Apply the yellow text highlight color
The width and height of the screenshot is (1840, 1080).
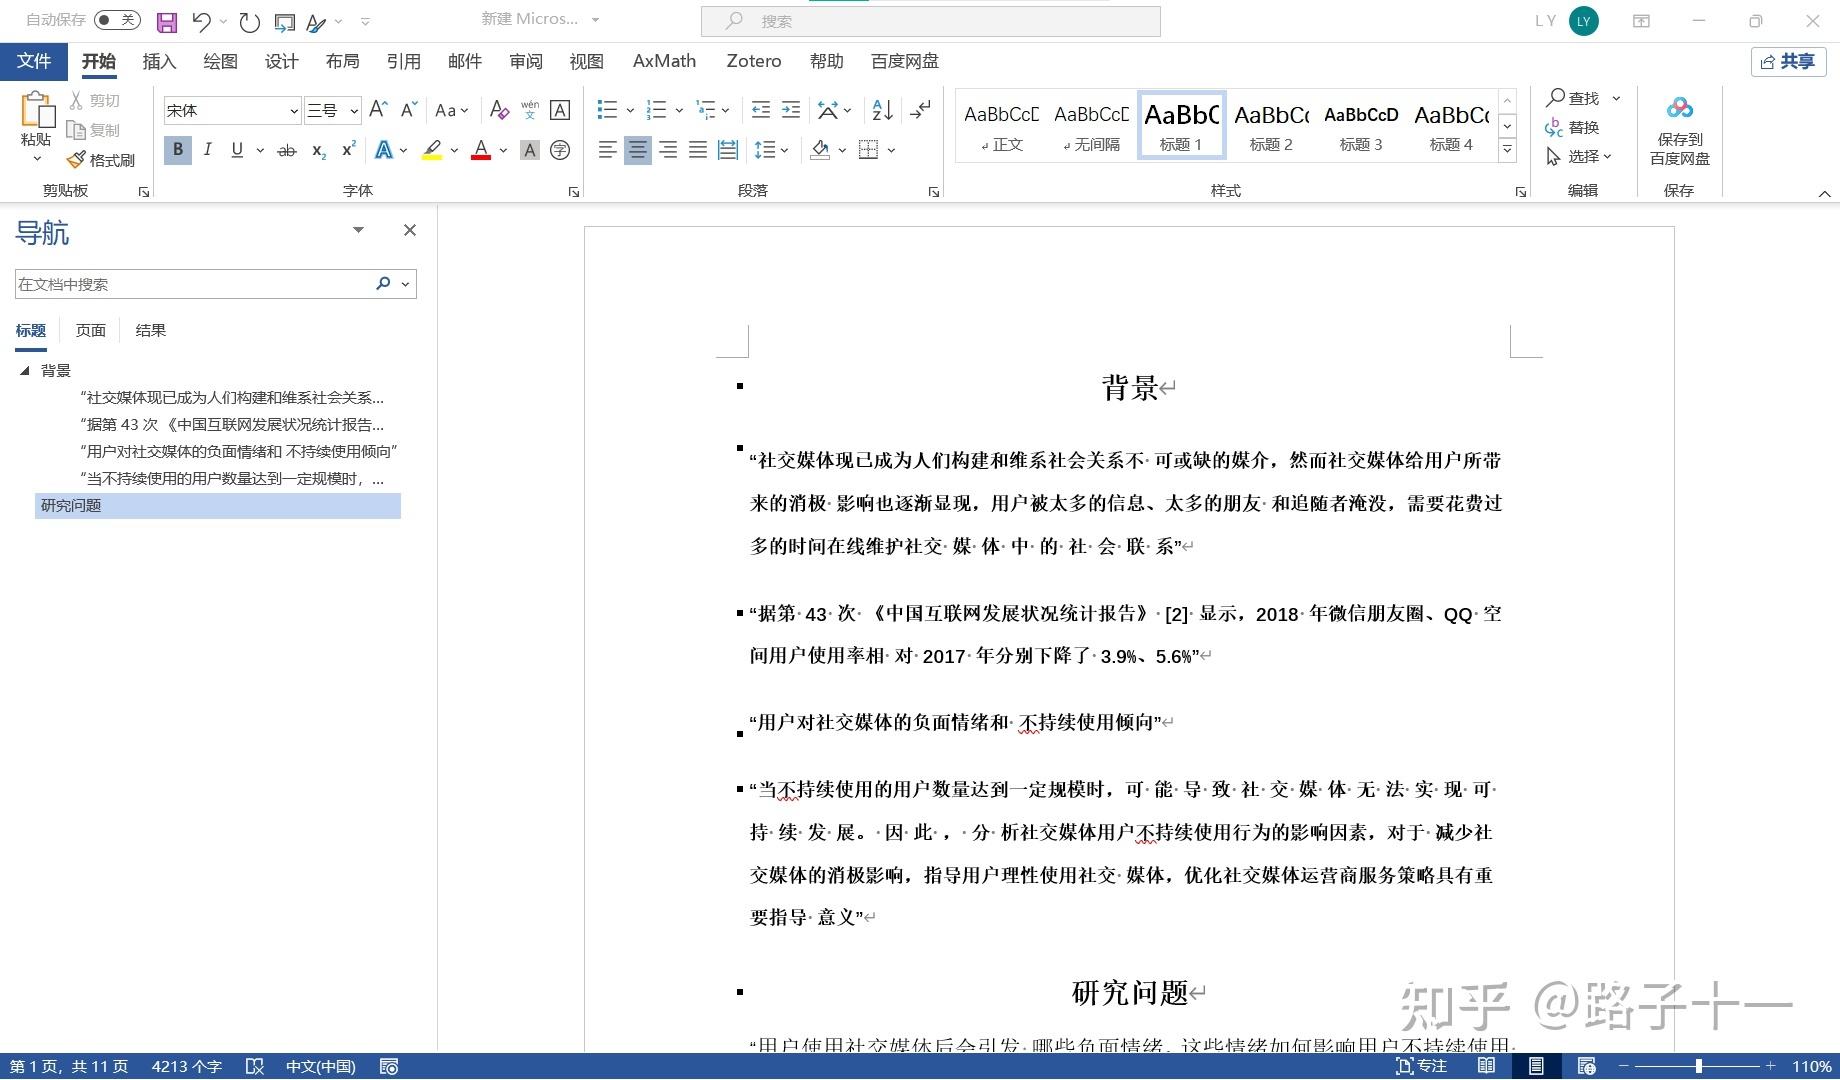click(x=432, y=150)
